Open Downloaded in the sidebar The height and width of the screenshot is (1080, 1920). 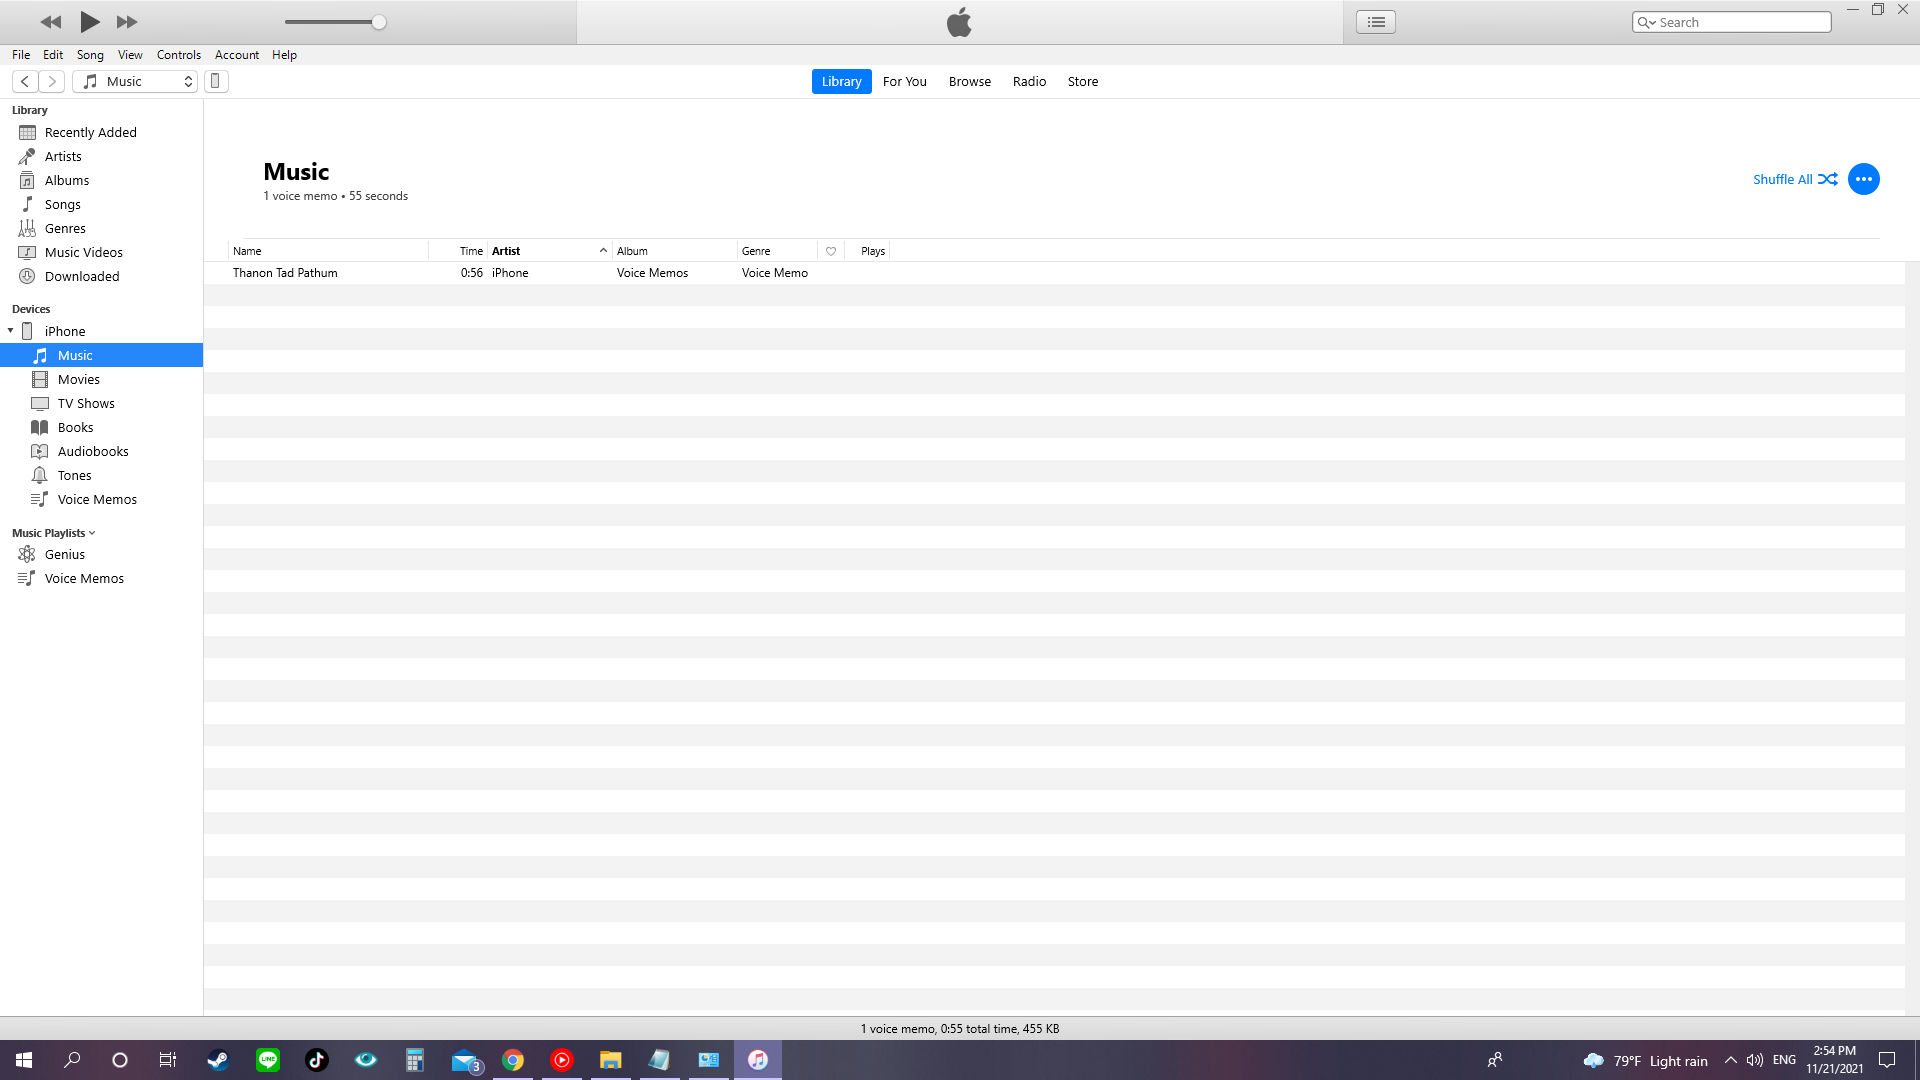[82, 276]
